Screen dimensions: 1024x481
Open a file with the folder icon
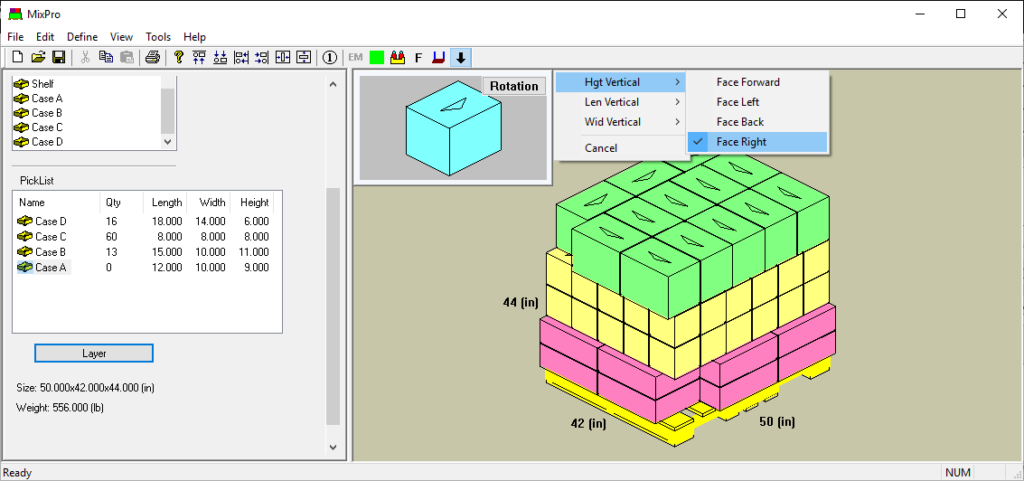[x=38, y=57]
